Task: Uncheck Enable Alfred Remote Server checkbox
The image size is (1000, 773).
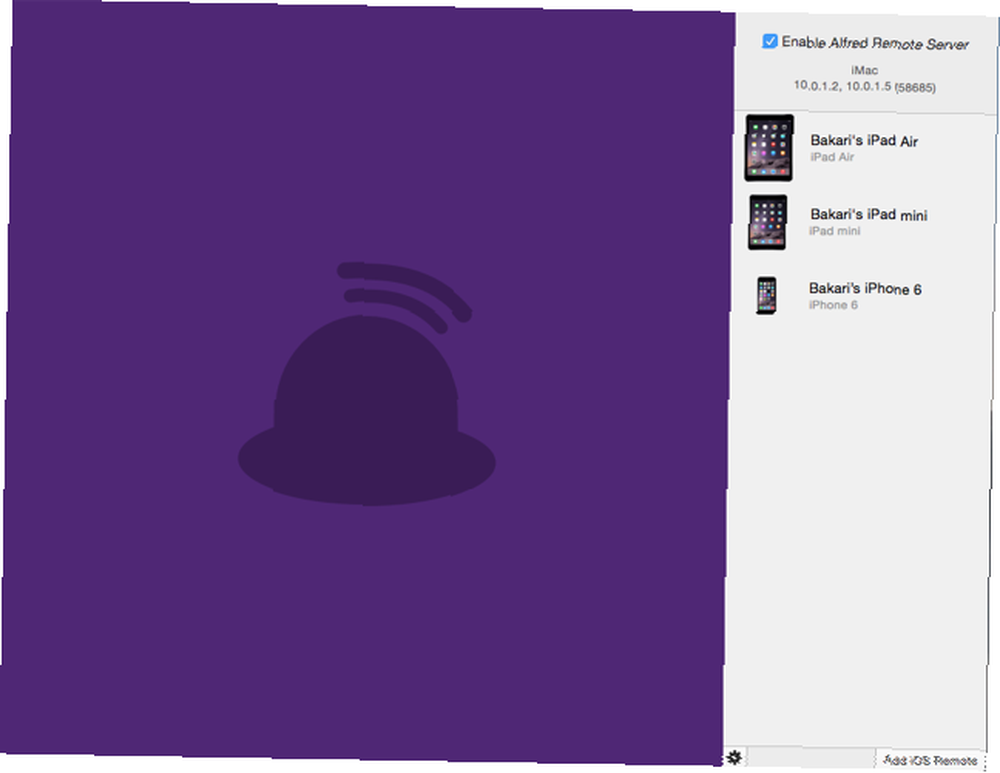Action: tap(770, 41)
